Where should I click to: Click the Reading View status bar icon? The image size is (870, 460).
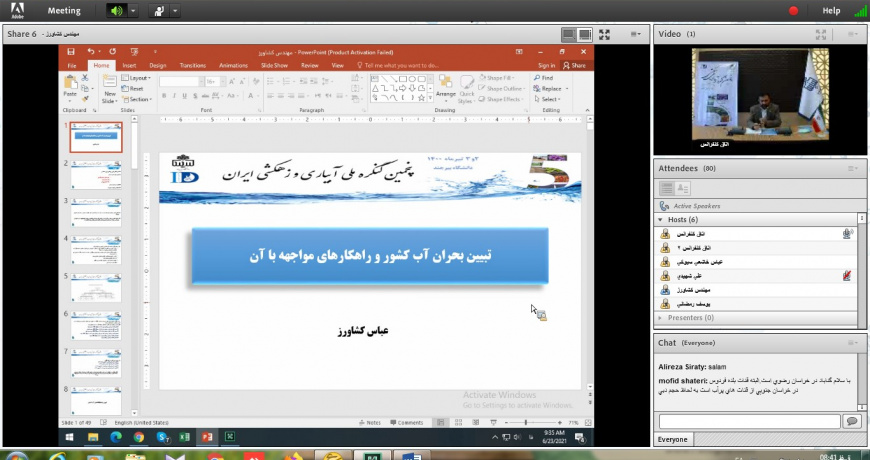tap(476, 423)
